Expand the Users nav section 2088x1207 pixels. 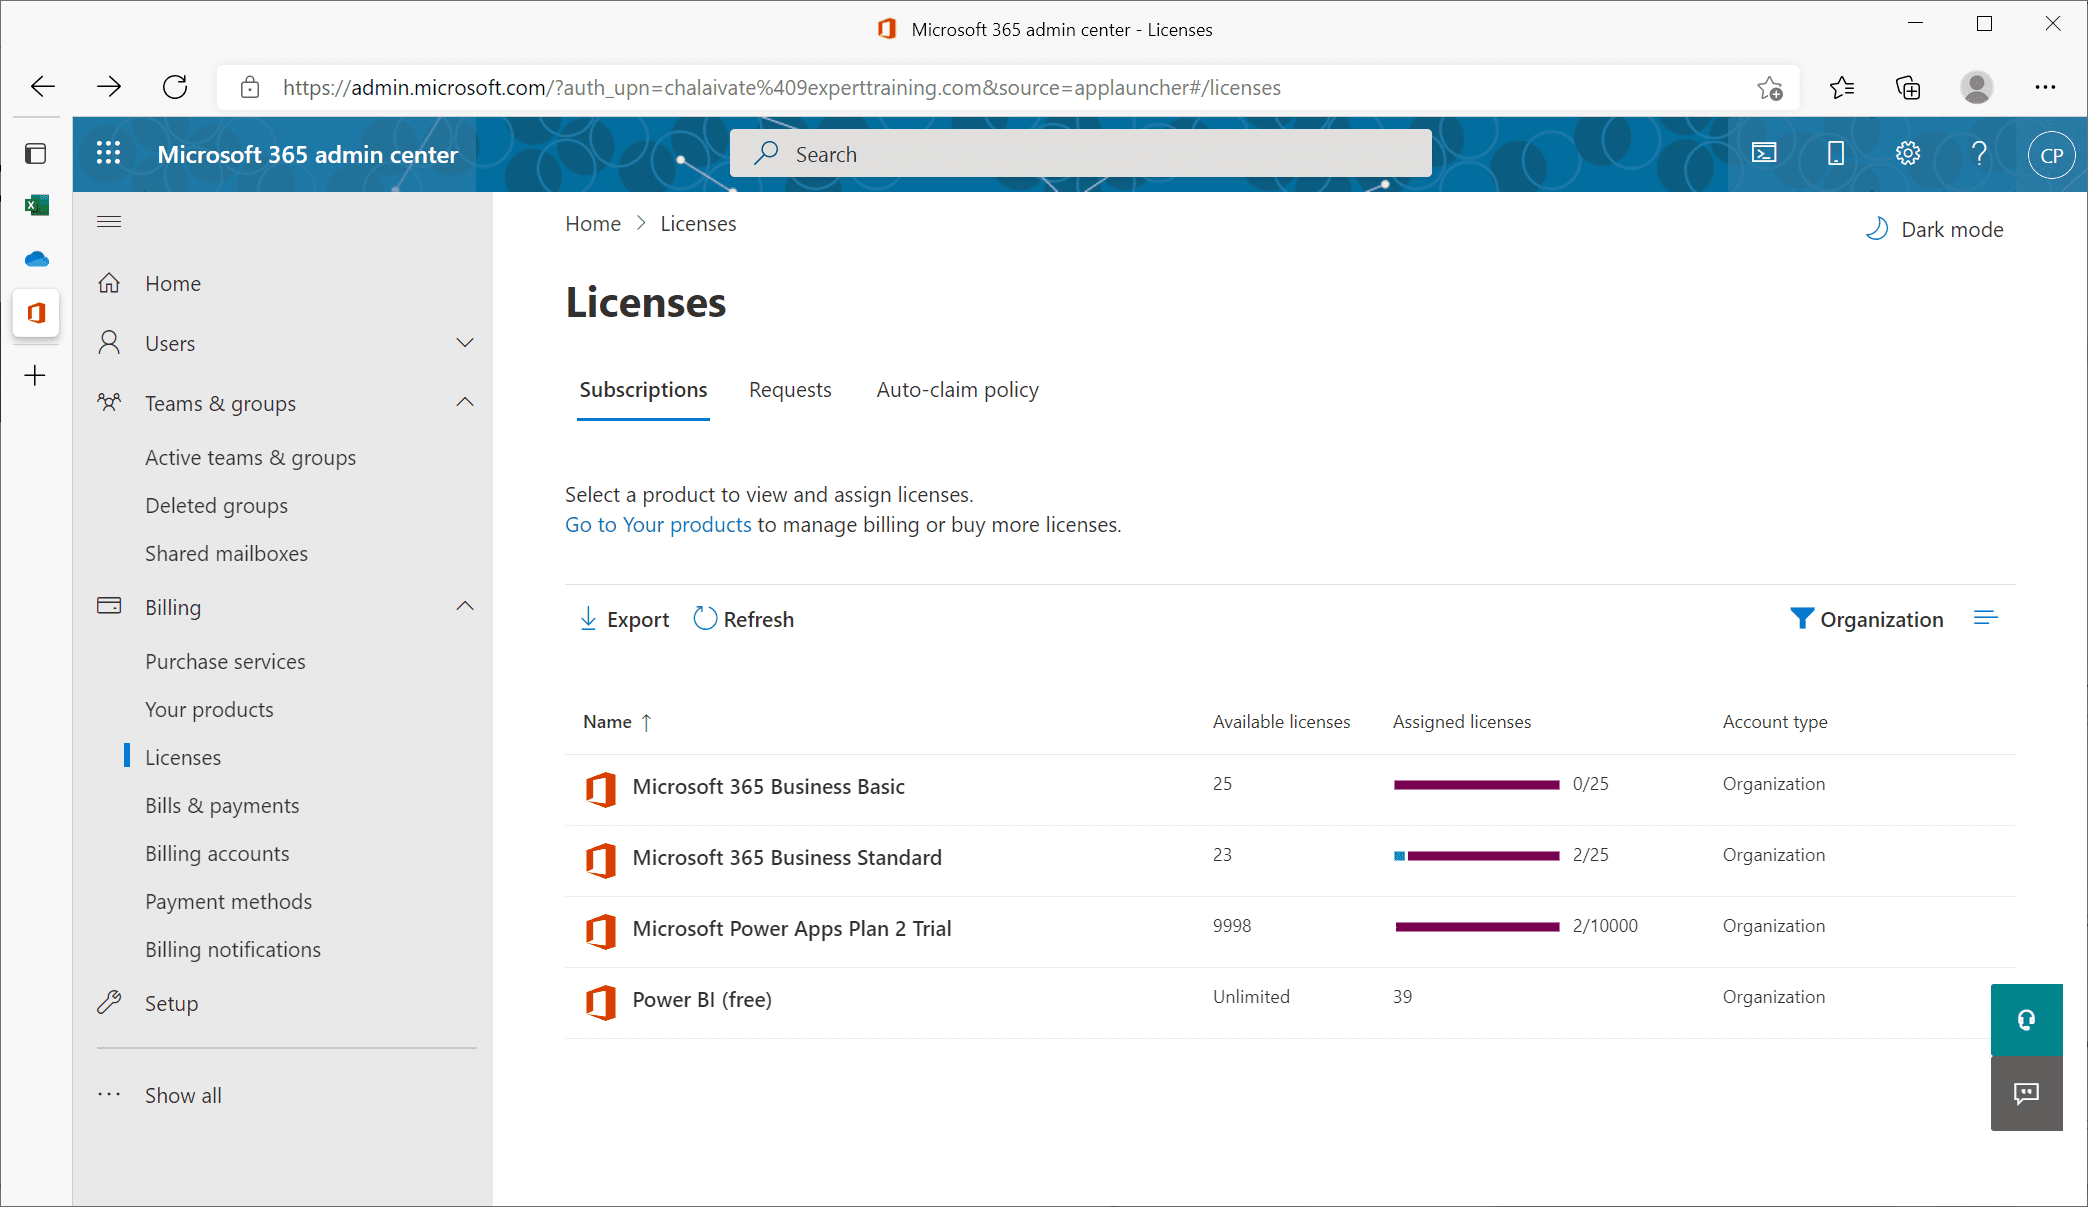(465, 343)
